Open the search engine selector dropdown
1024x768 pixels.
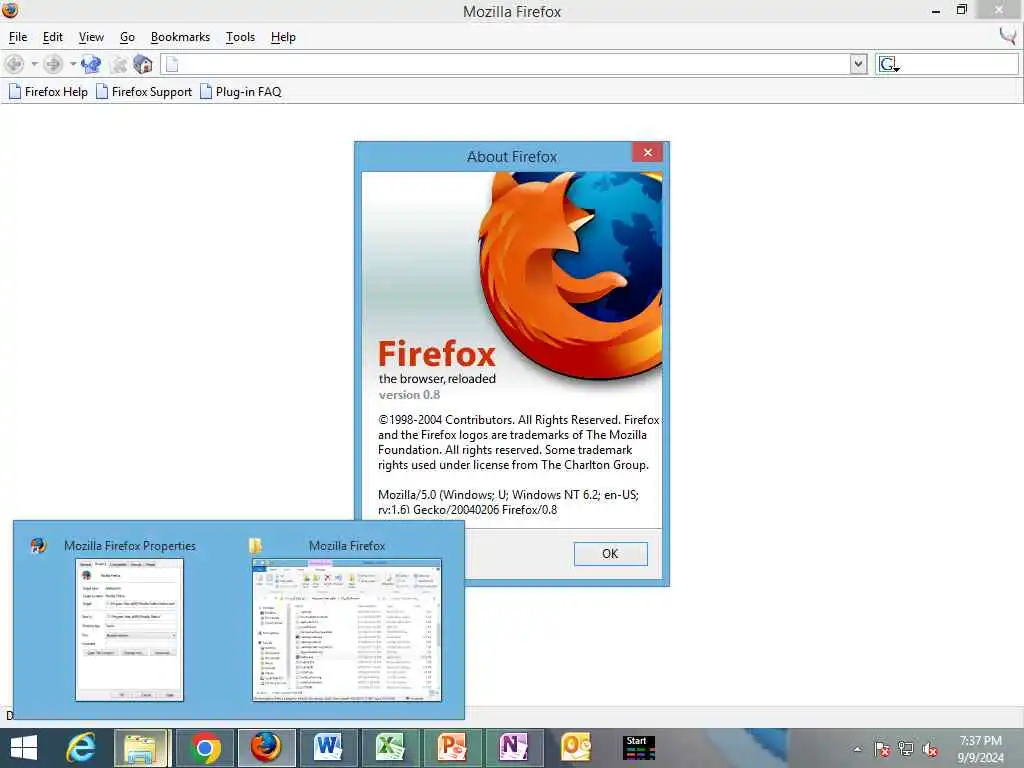pyautogui.click(x=888, y=64)
